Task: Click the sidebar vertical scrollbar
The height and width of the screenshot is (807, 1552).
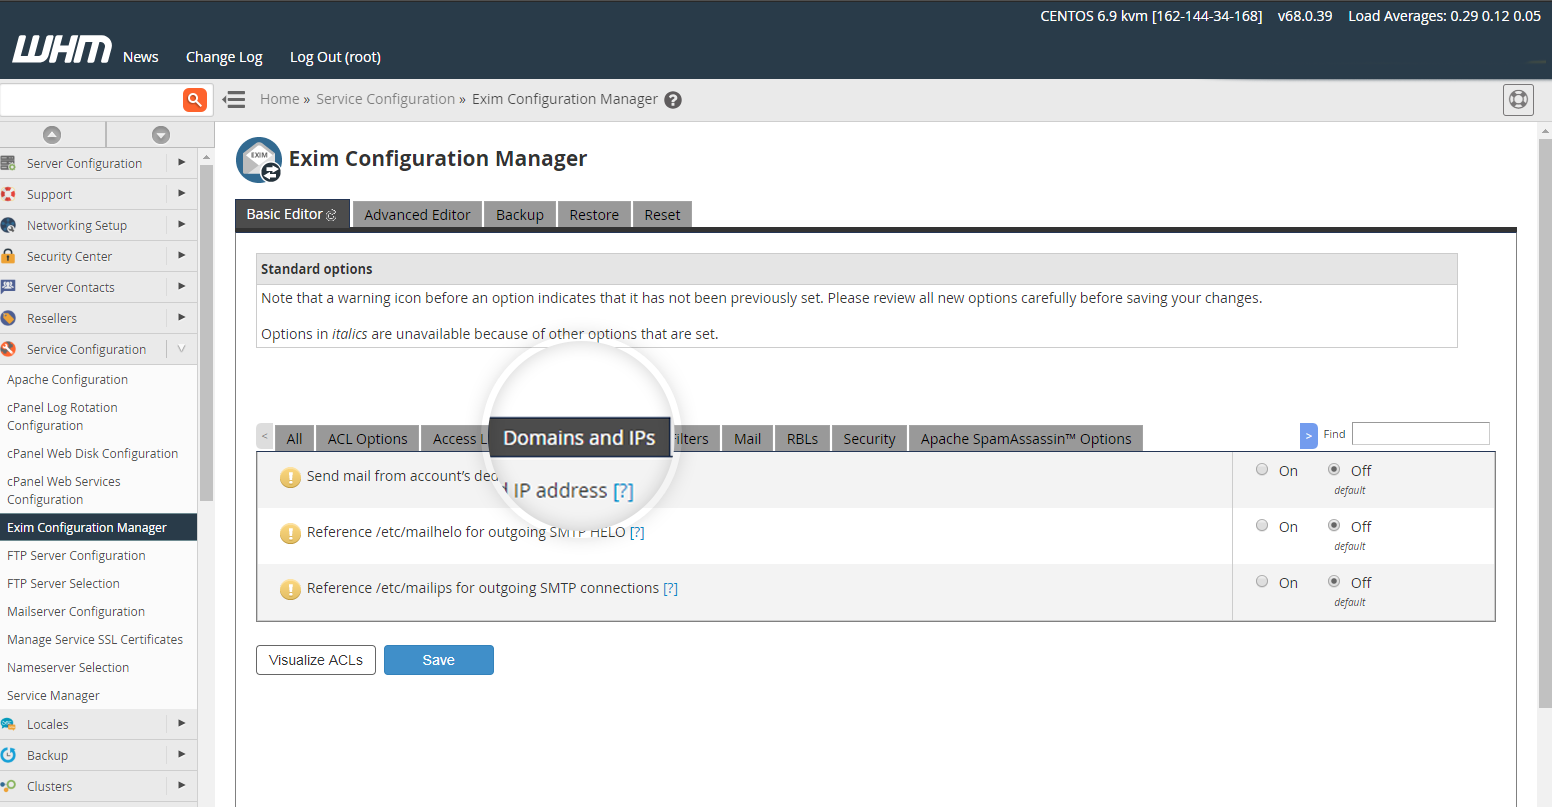Action: pos(206,332)
